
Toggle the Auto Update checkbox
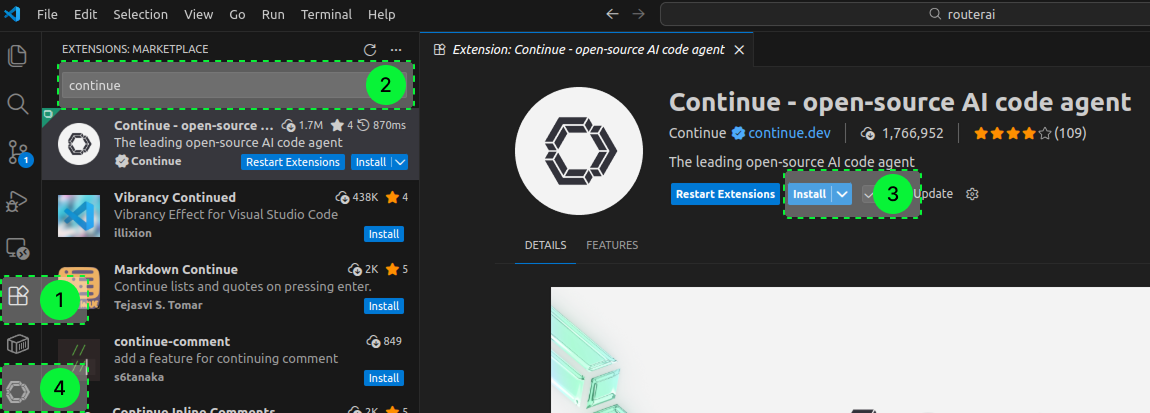click(868, 194)
